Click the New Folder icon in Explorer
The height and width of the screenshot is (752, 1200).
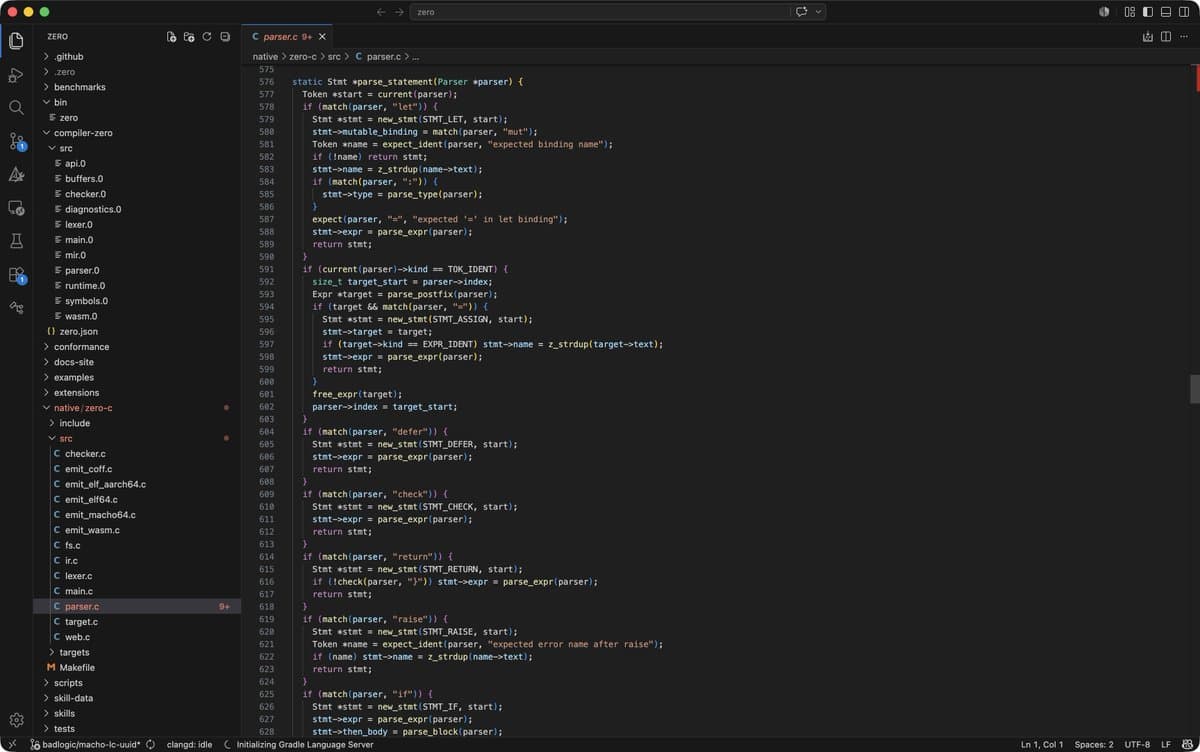(x=190, y=37)
